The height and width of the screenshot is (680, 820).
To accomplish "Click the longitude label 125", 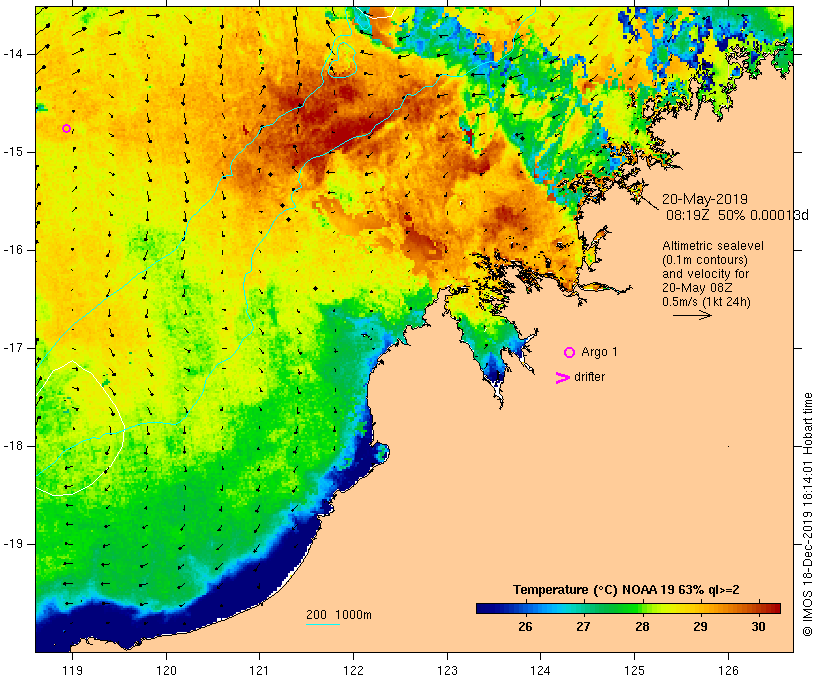I will tap(634, 670).
